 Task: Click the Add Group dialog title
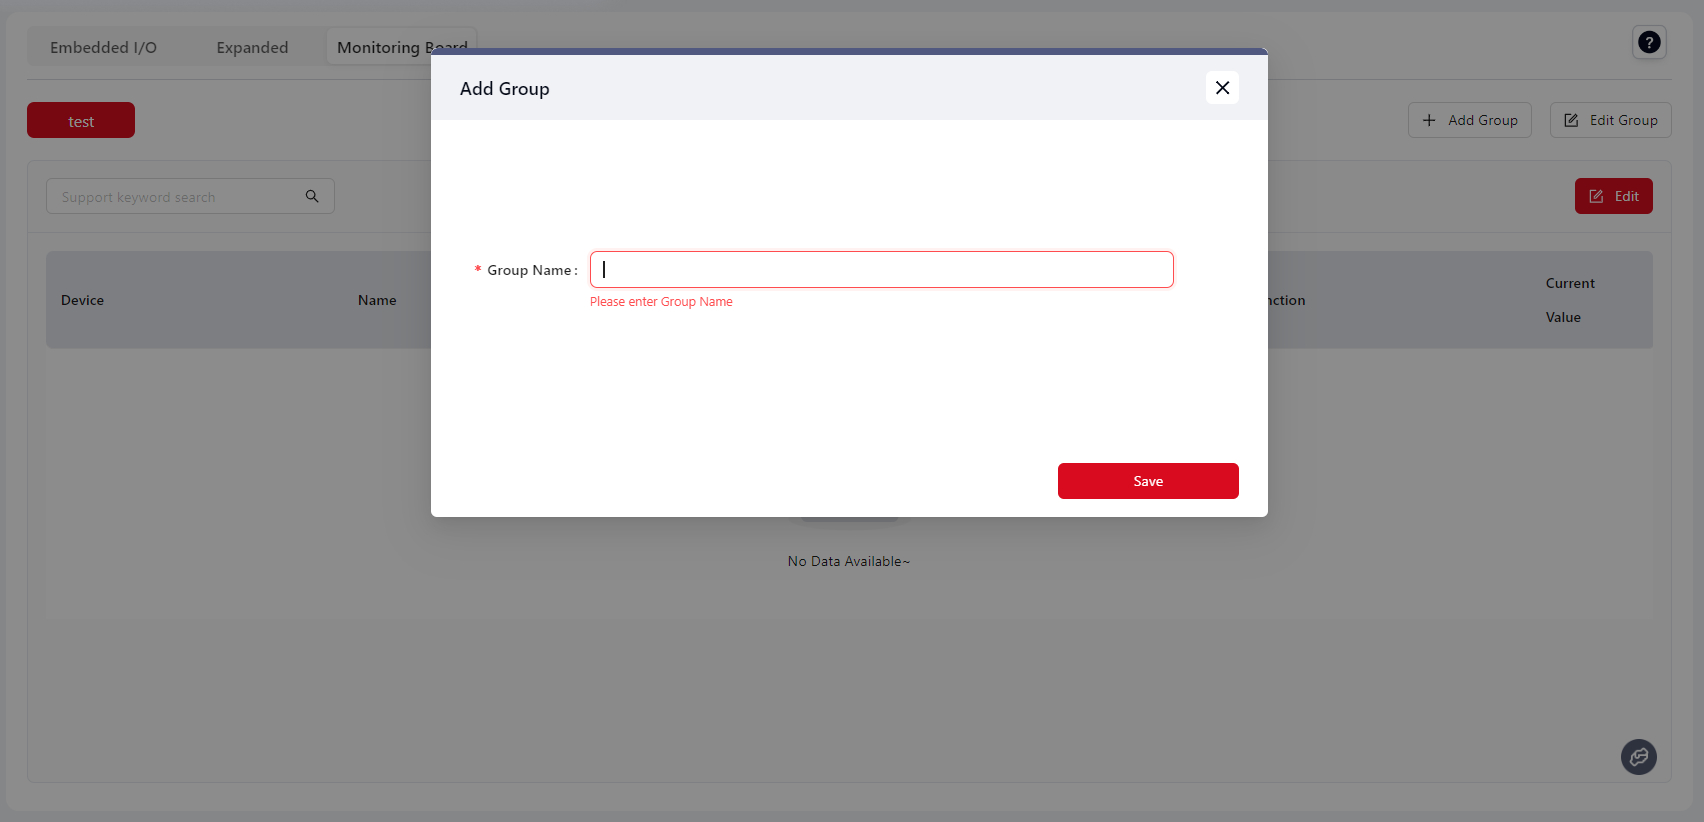click(x=504, y=89)
